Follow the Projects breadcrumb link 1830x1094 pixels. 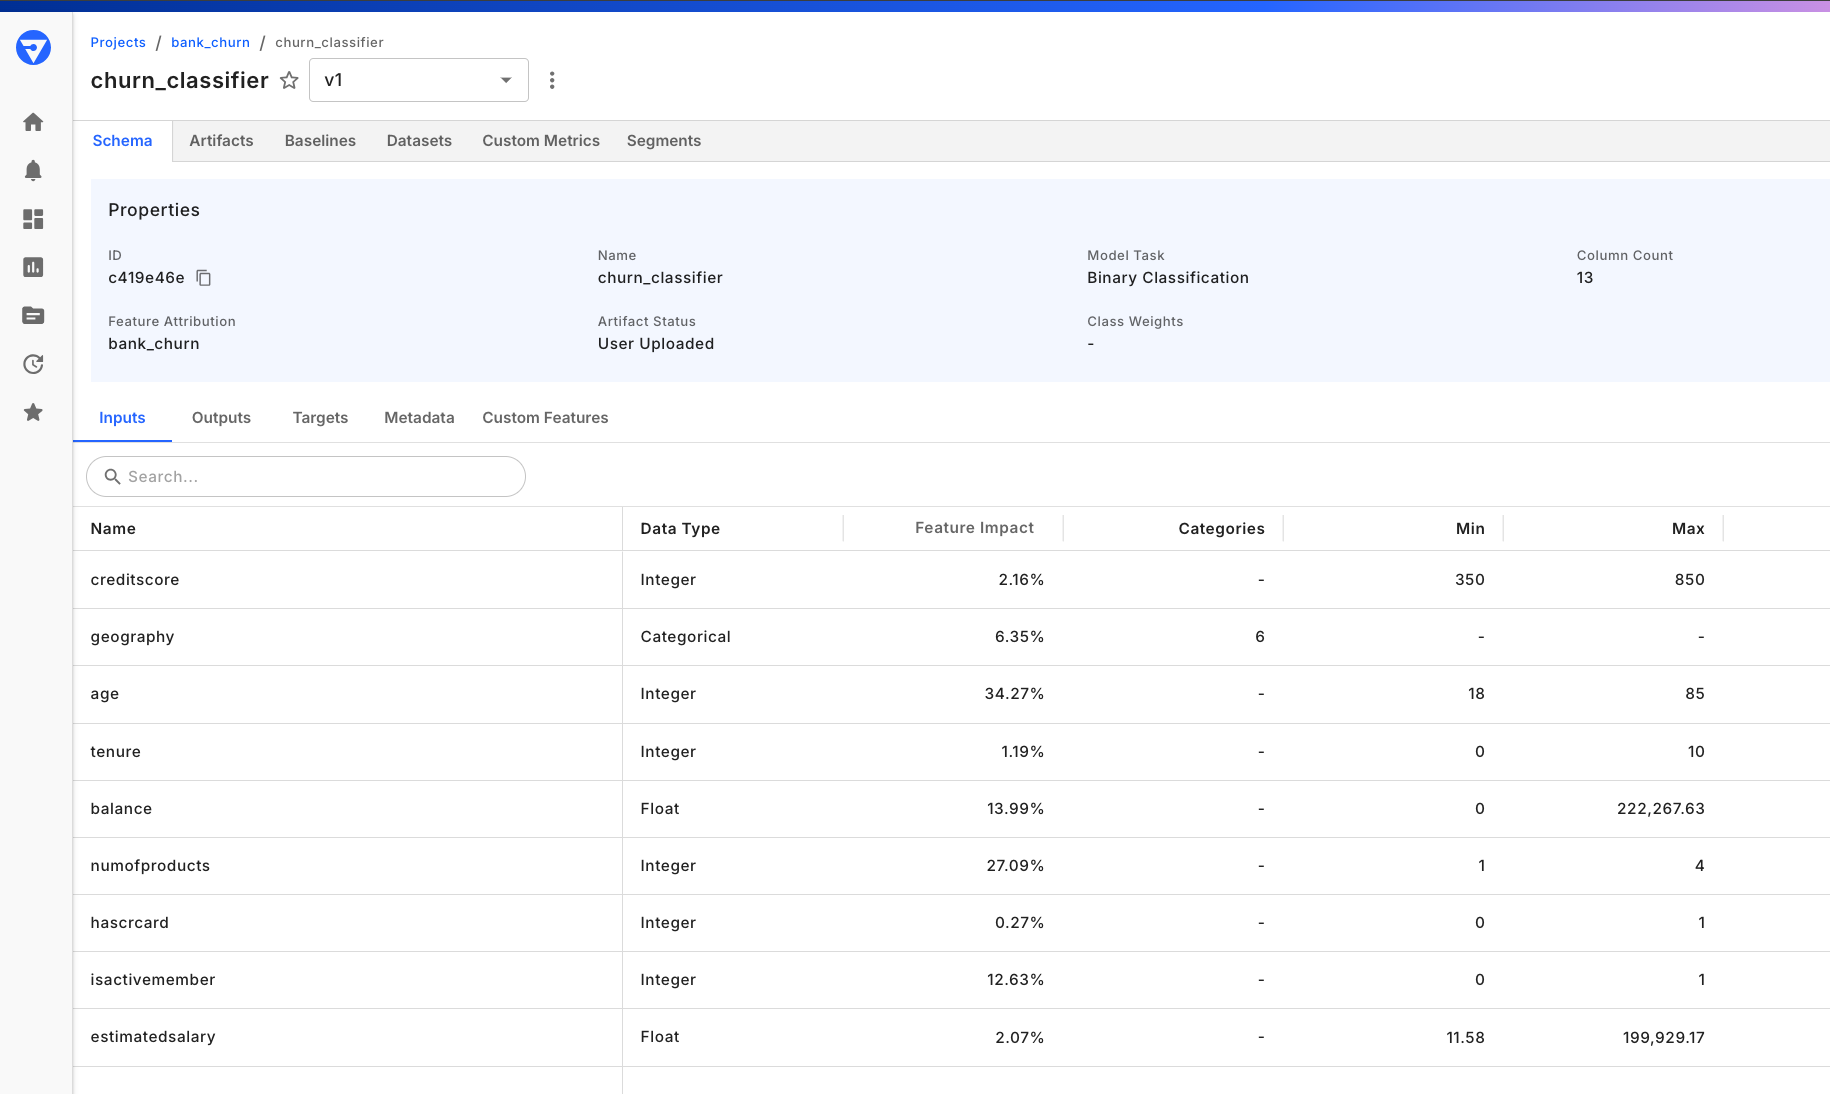point(118,42)
